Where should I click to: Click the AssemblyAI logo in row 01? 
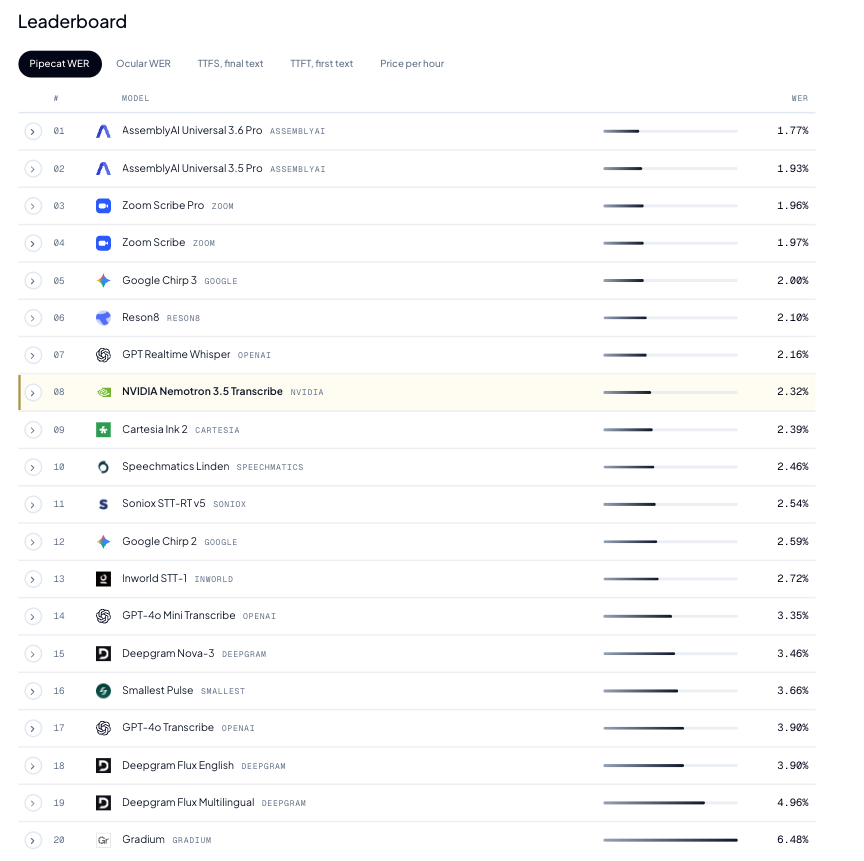point(103,131)
